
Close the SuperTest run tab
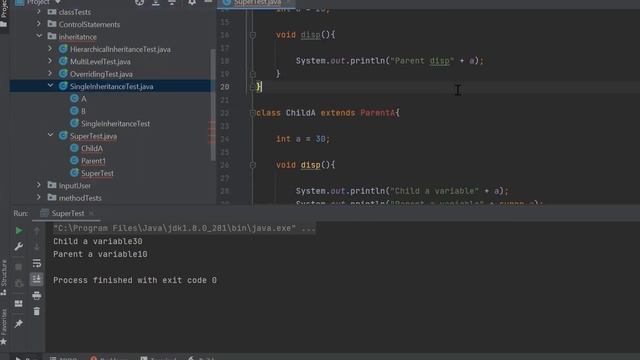91,213
